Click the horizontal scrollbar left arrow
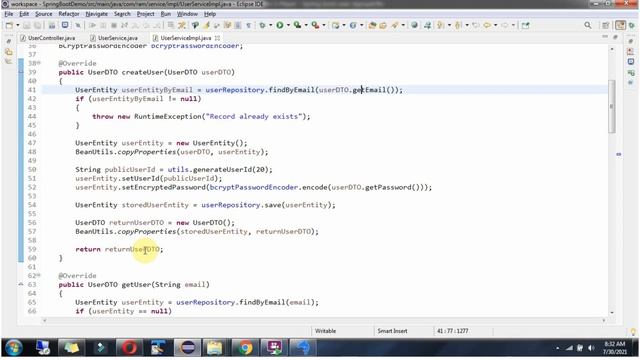 pyautogui.click(x=44, y=320)
